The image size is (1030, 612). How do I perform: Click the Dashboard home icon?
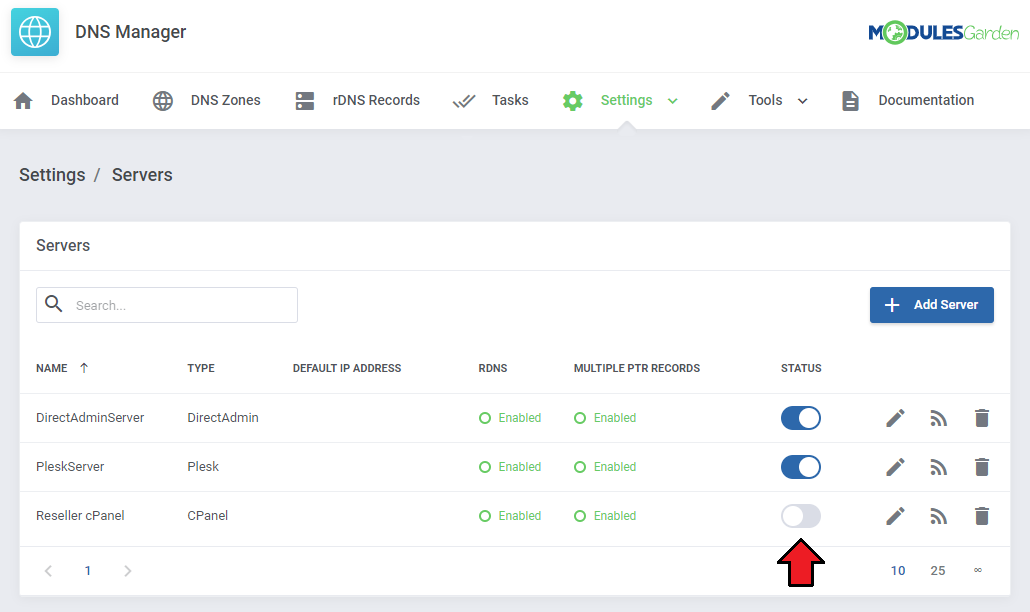point(23,100)
